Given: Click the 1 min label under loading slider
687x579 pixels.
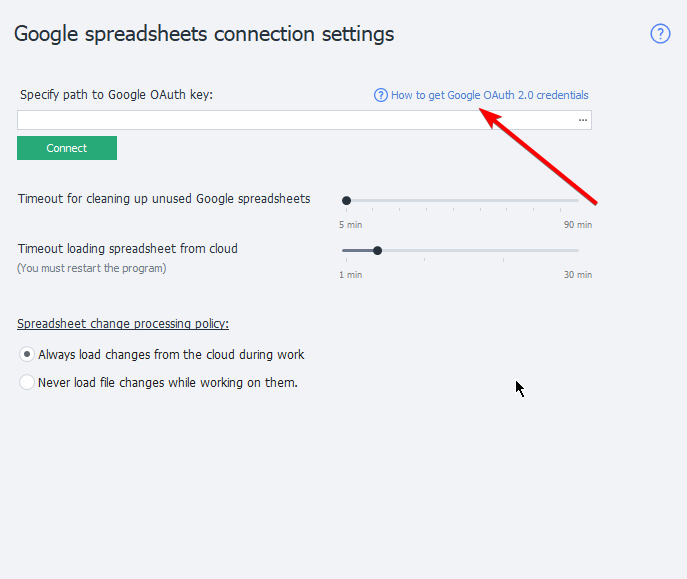Looking at the screenshot, I should click(x=350, y=275).
